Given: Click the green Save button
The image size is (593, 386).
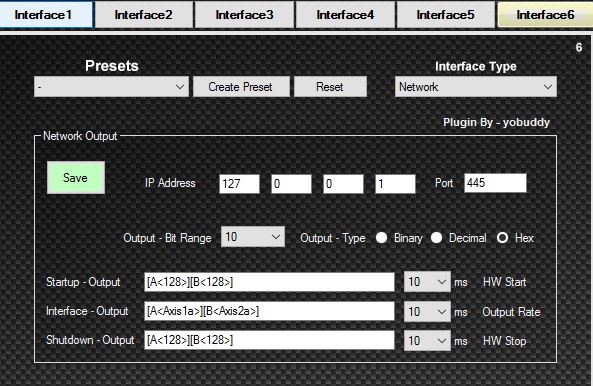Looking at the screenshot, I should 76,178.
